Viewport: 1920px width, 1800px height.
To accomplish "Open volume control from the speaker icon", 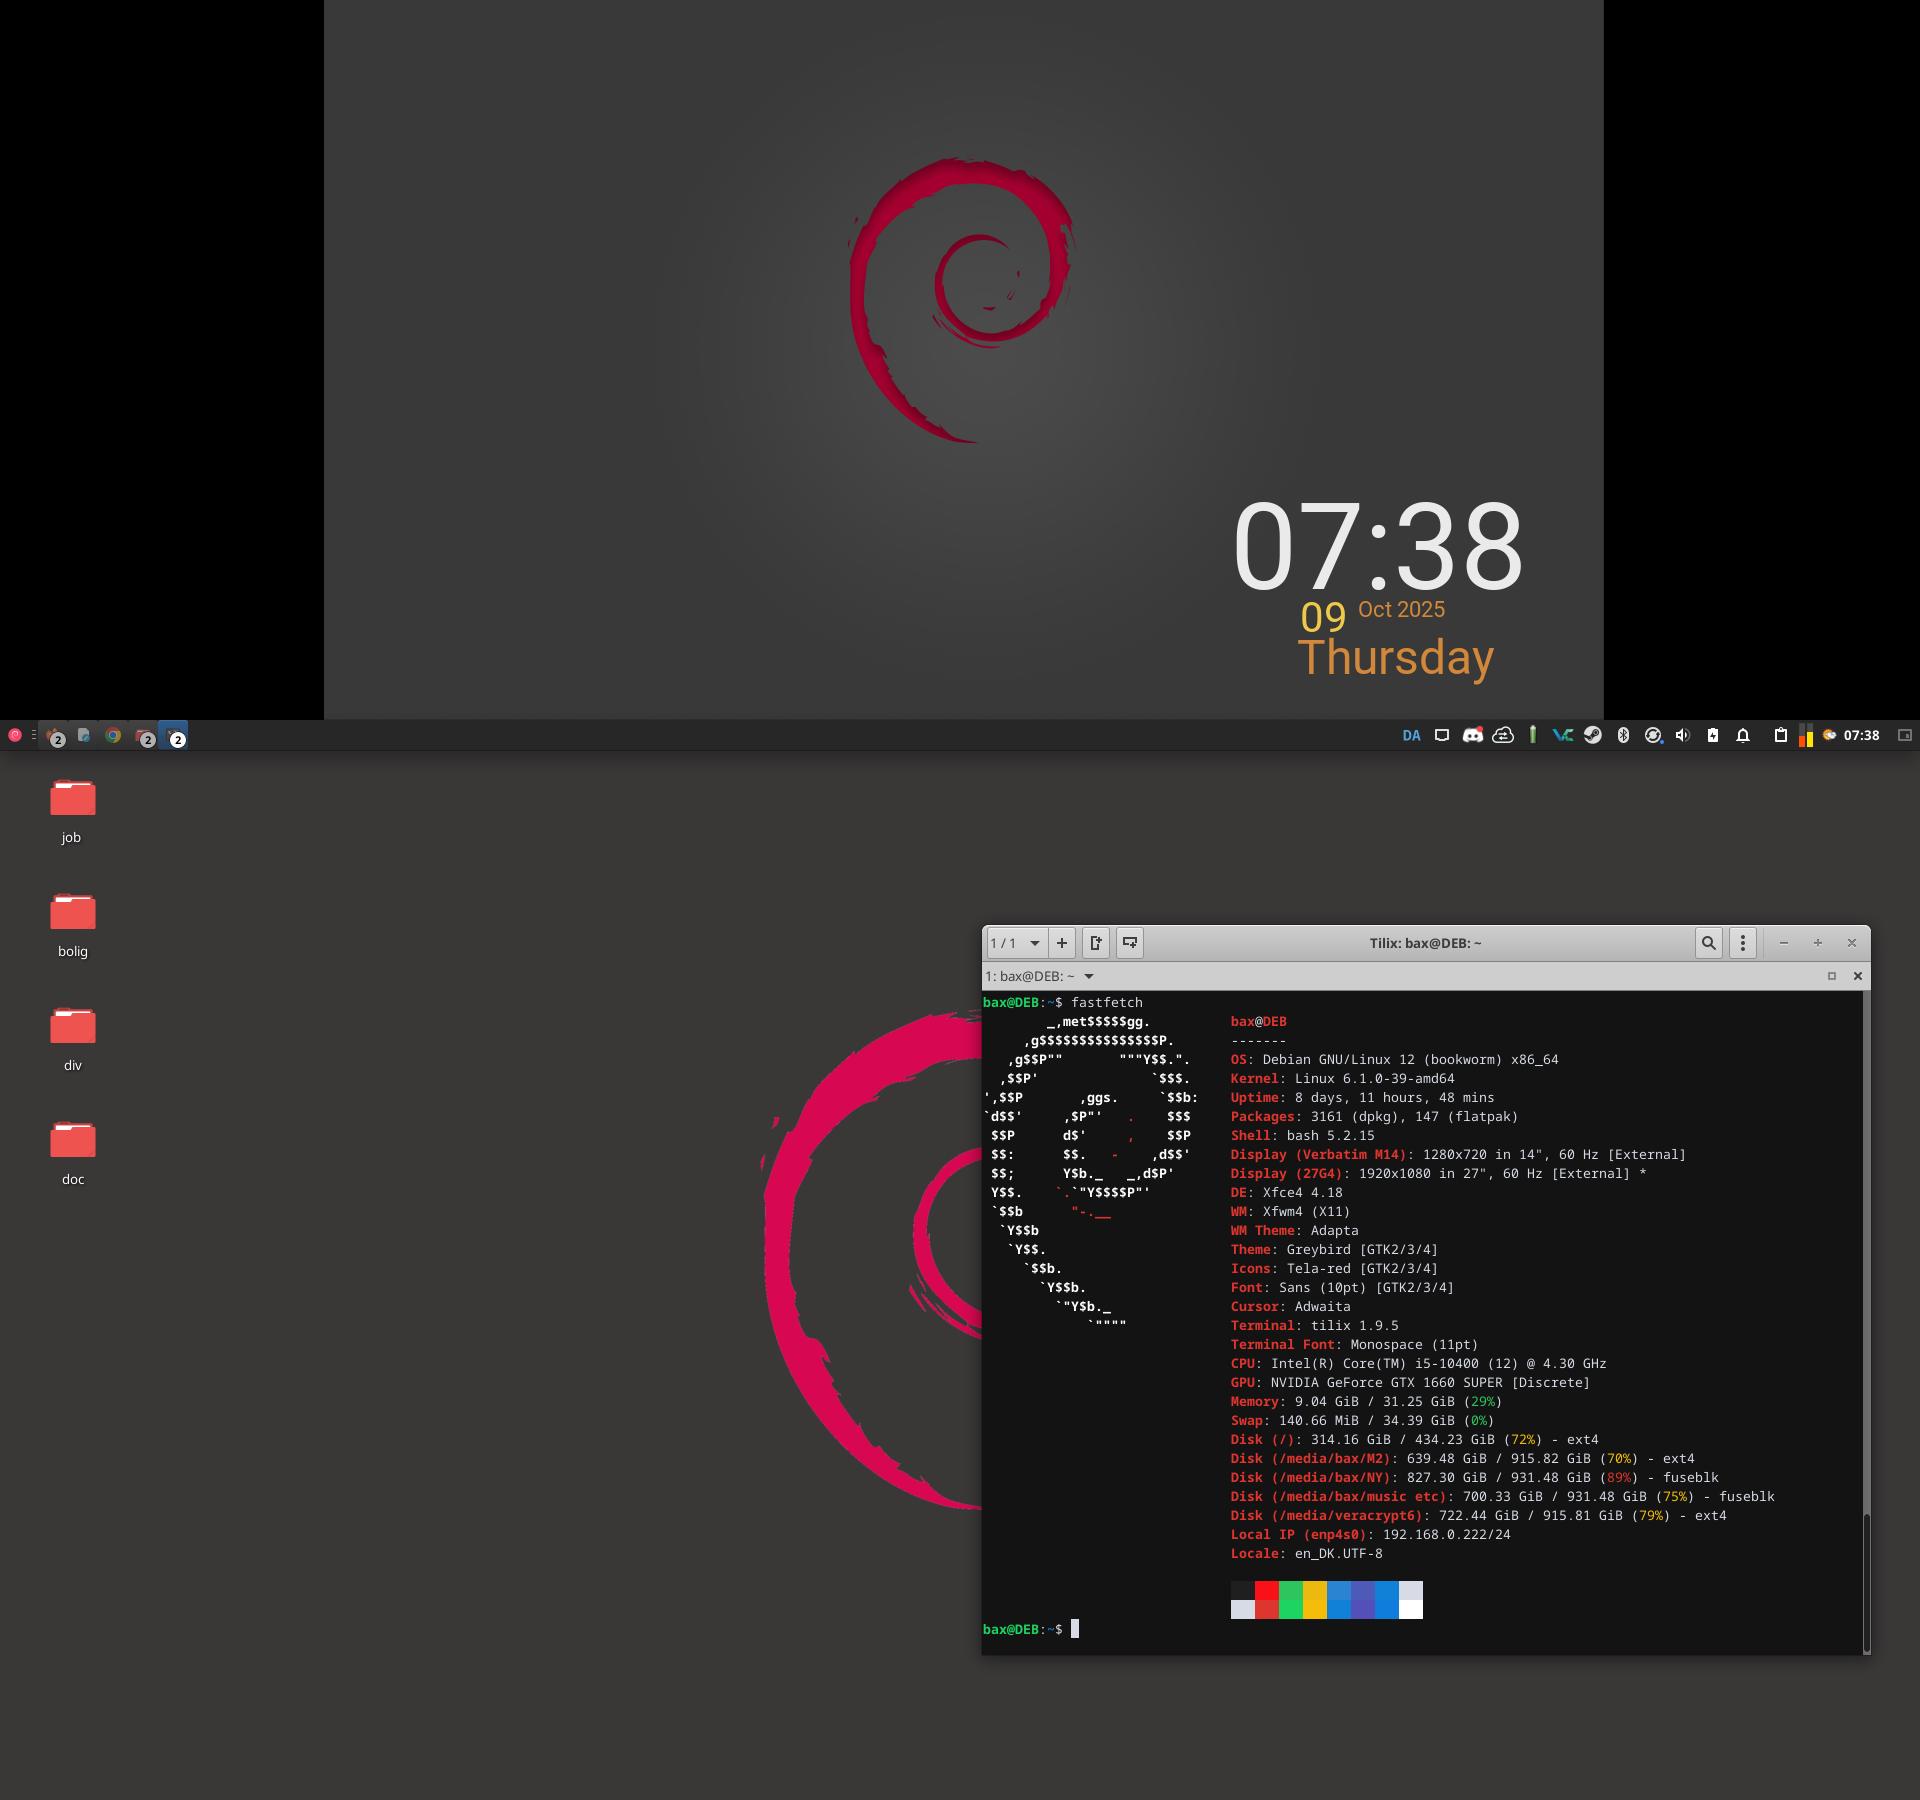I will tap(1683, 735).
